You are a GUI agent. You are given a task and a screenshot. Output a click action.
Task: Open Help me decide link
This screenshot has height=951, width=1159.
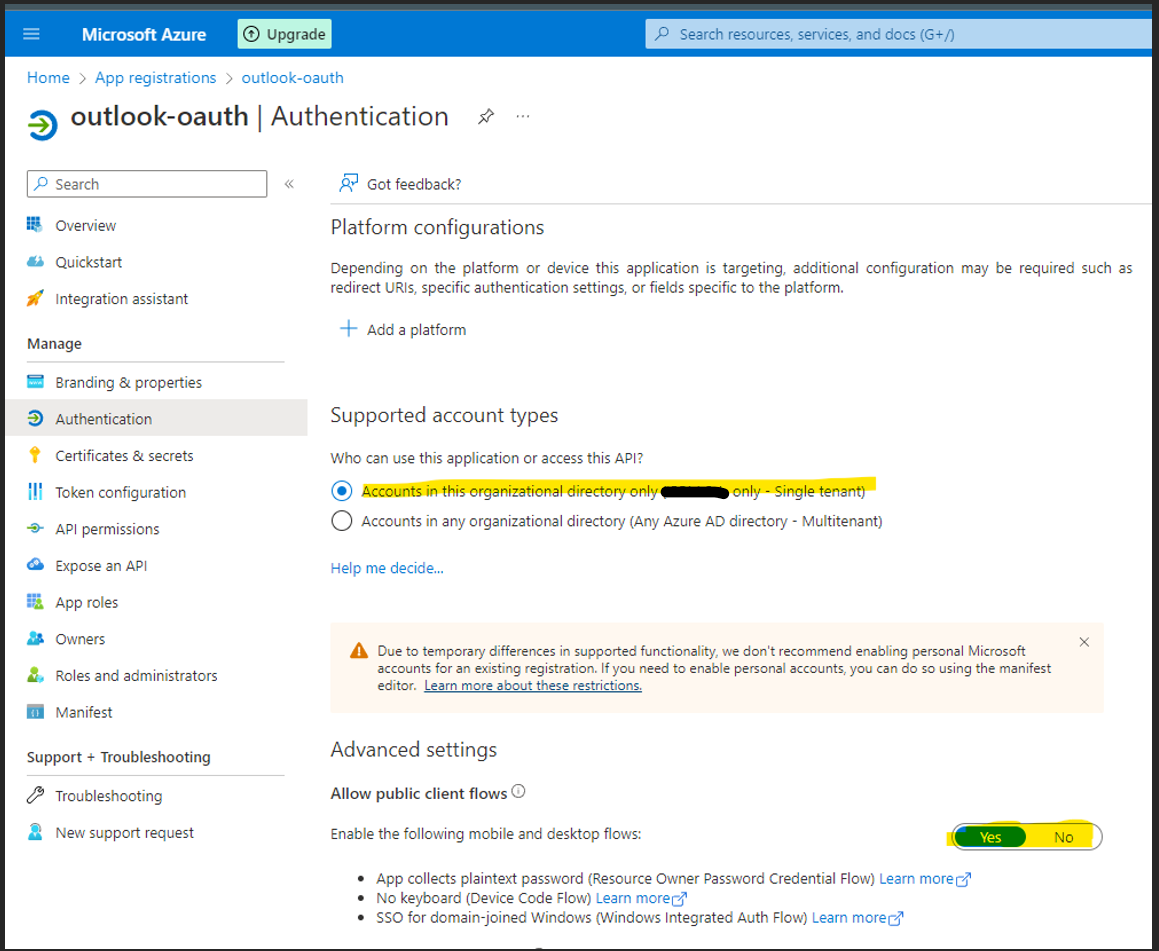(387, 568)
